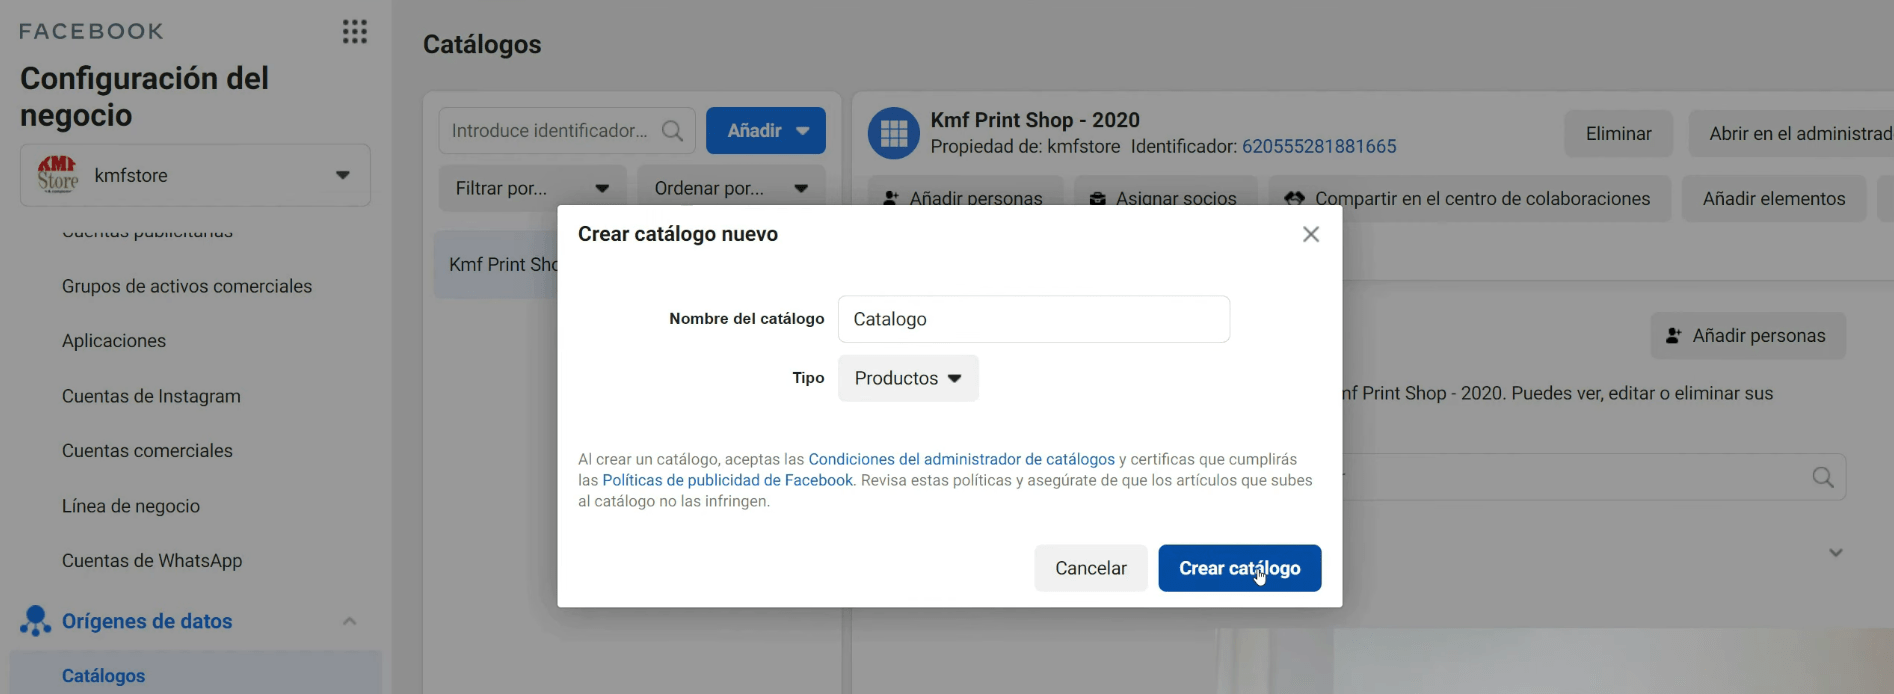Click the Catálogos page title
Viewport: 1894px width, 694px height.
482,44
